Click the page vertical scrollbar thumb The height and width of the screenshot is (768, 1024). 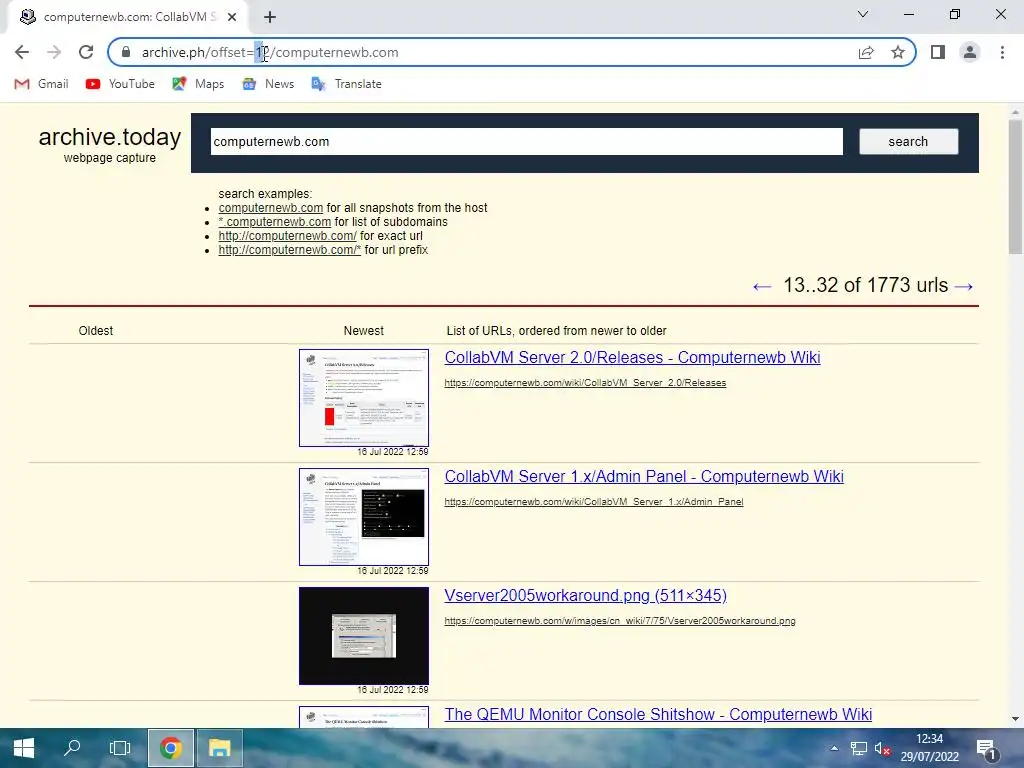point(1016,187)
